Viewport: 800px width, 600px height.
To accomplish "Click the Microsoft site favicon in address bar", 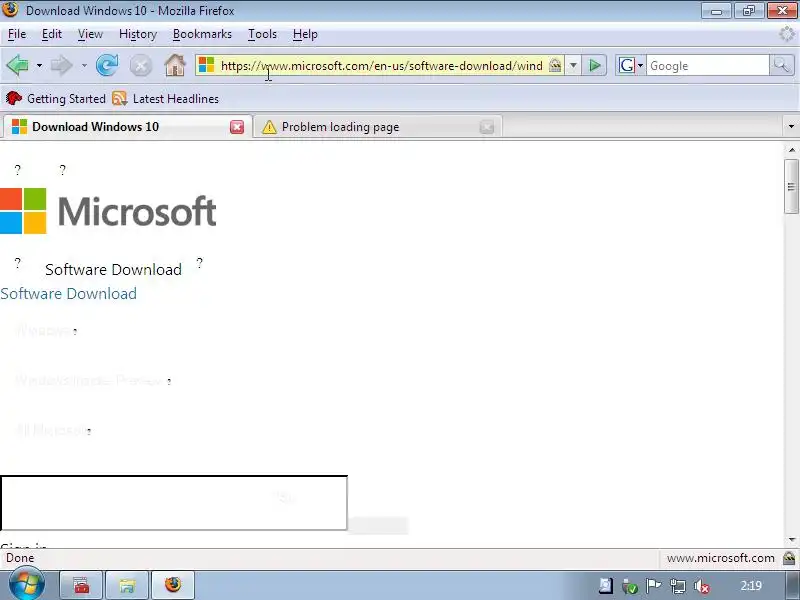I will click(x=207, y=65).
